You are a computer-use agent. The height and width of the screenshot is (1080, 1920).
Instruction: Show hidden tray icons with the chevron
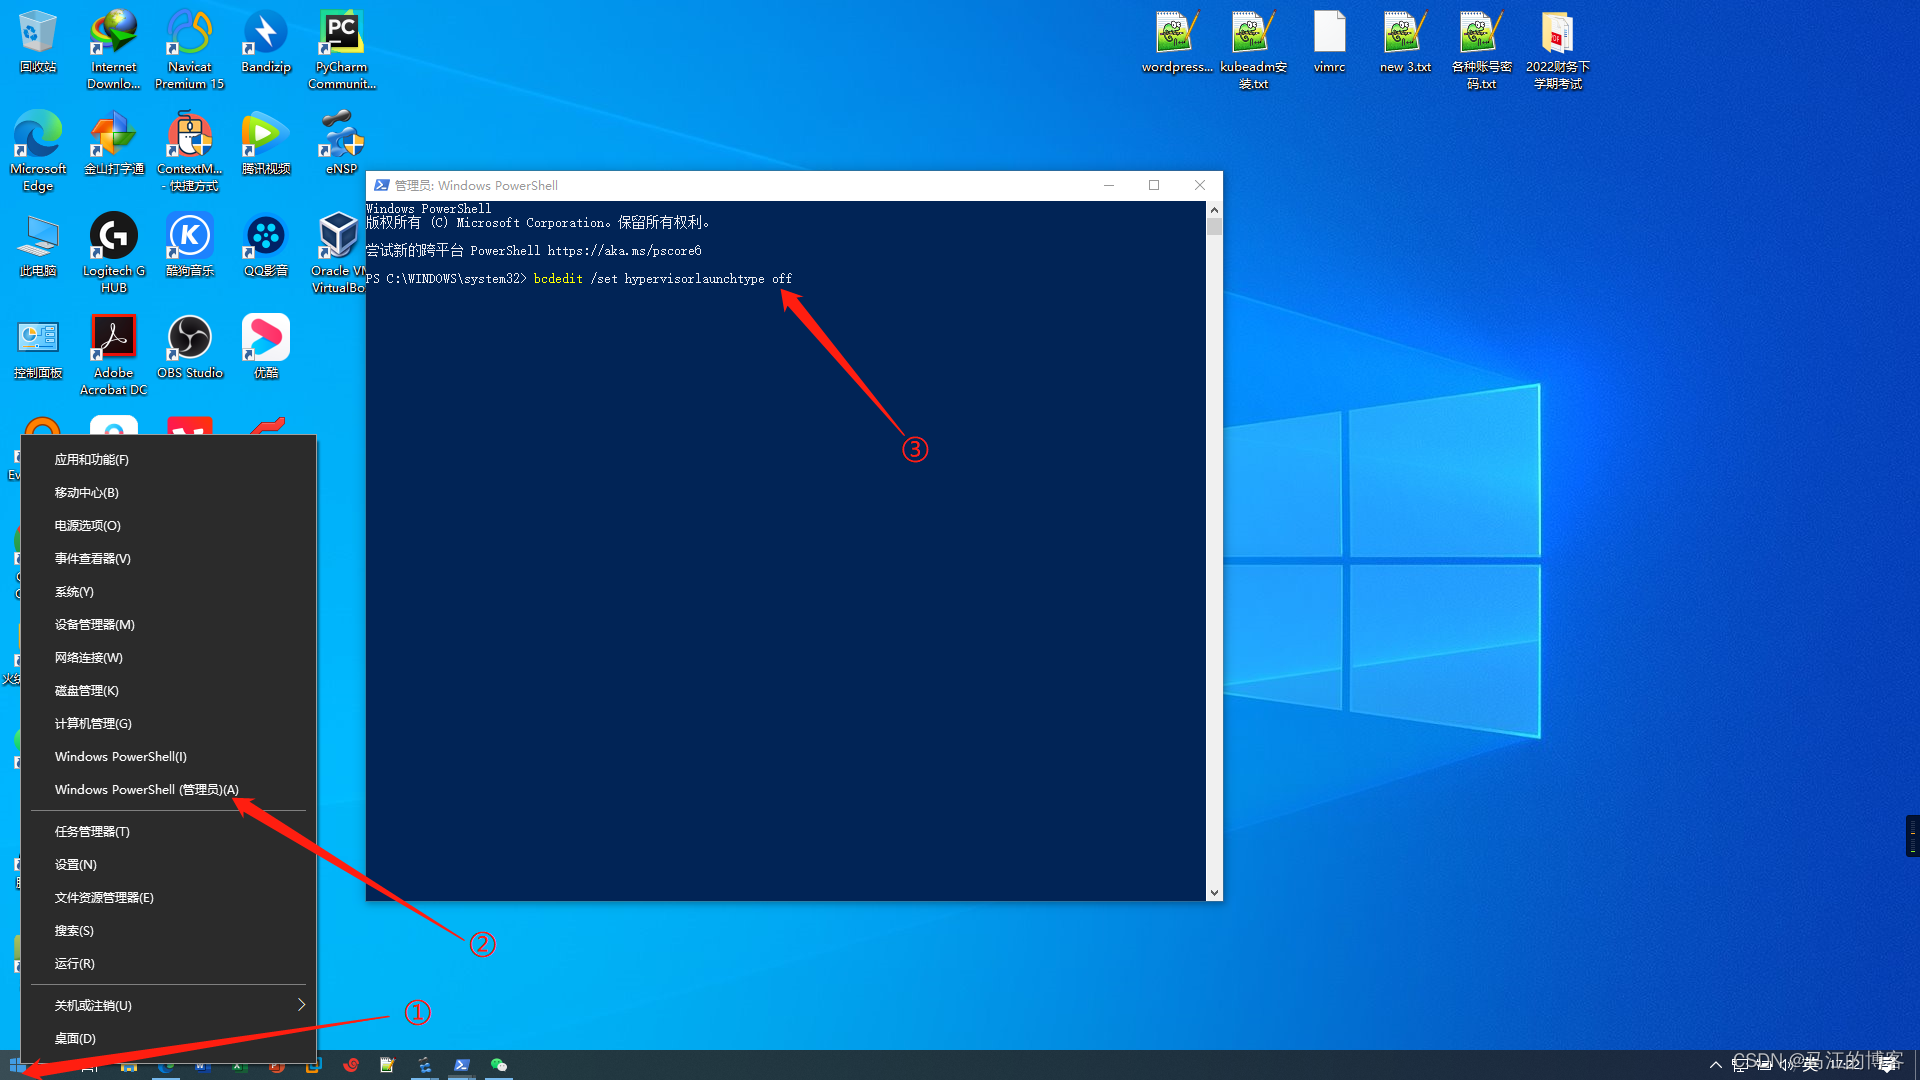pyautogui.click(x=1716, y=1065)
